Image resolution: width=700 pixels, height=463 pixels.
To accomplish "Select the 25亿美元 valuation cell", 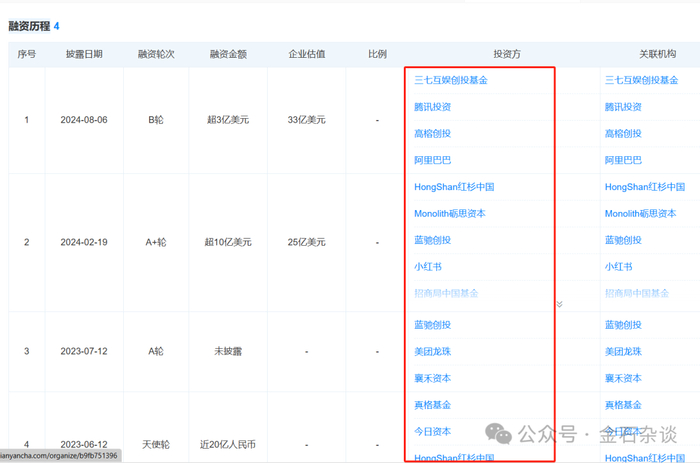I will tap(307, 242).
